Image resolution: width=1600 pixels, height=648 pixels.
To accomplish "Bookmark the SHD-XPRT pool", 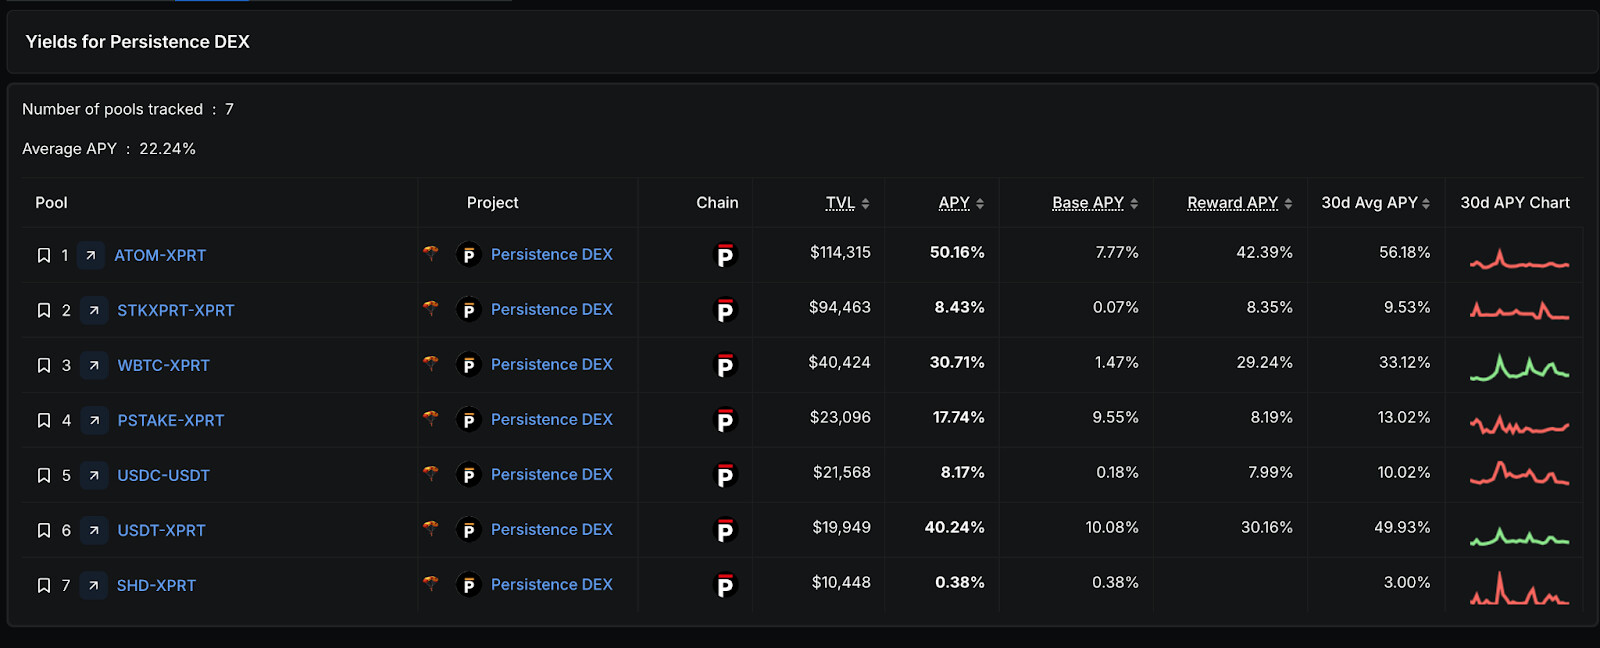I will (44, 585).
